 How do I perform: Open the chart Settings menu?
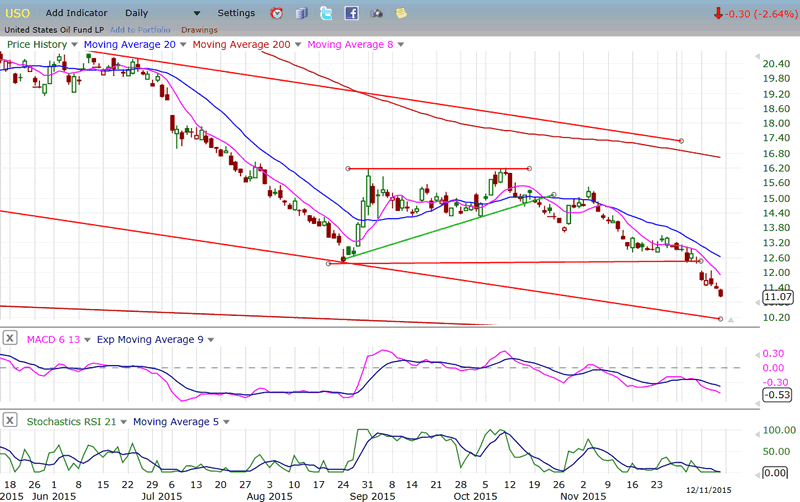coord(236,14)
